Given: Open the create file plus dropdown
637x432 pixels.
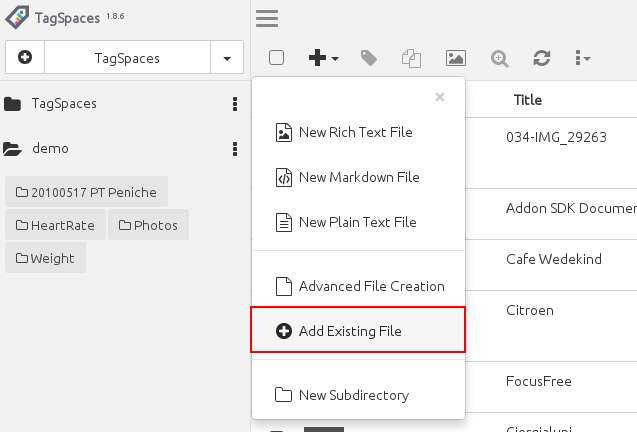Looking at the screenshot, I should tap(323, 58).
